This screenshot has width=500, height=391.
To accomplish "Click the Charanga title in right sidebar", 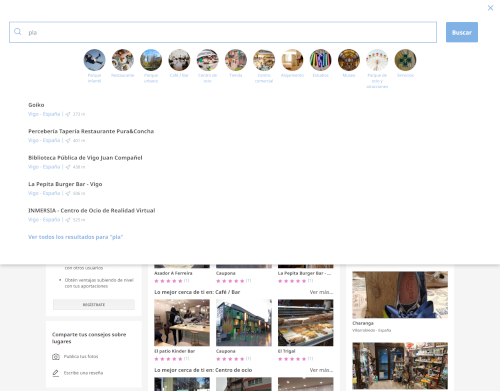I will tap(363, 323).
